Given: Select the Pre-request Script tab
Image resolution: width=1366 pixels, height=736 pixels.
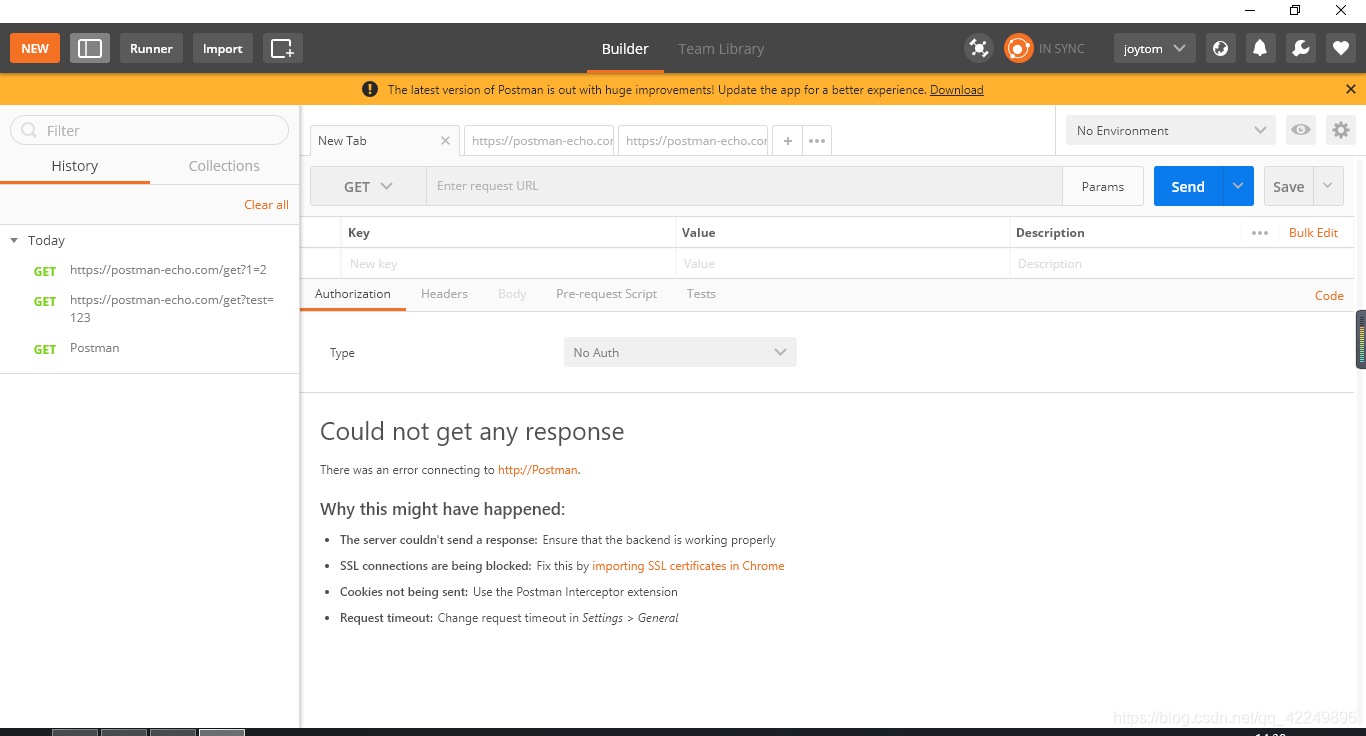Looking at the screenshot, I should tap(606, 294).
